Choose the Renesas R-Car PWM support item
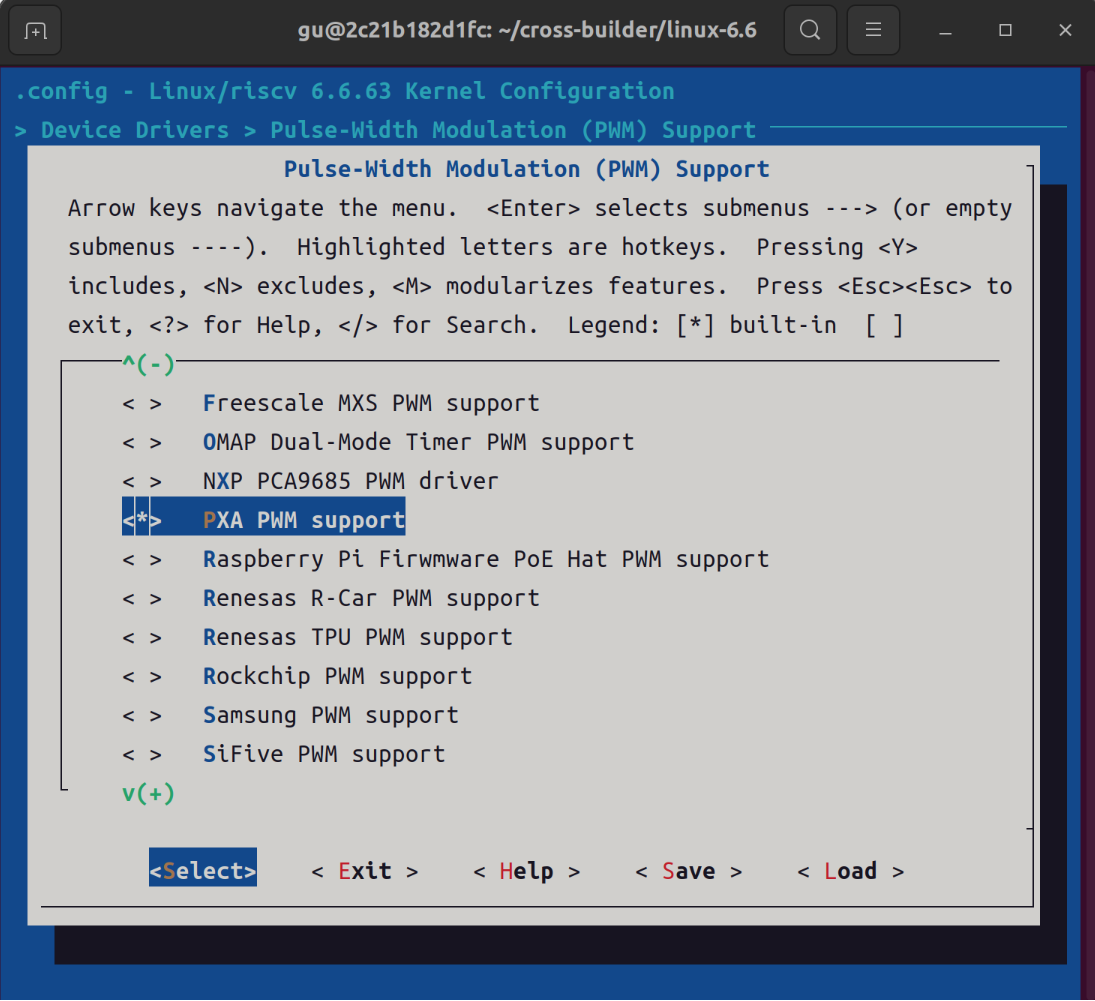The width and height of the screenshot is (1095, 1001). point(371,599)
